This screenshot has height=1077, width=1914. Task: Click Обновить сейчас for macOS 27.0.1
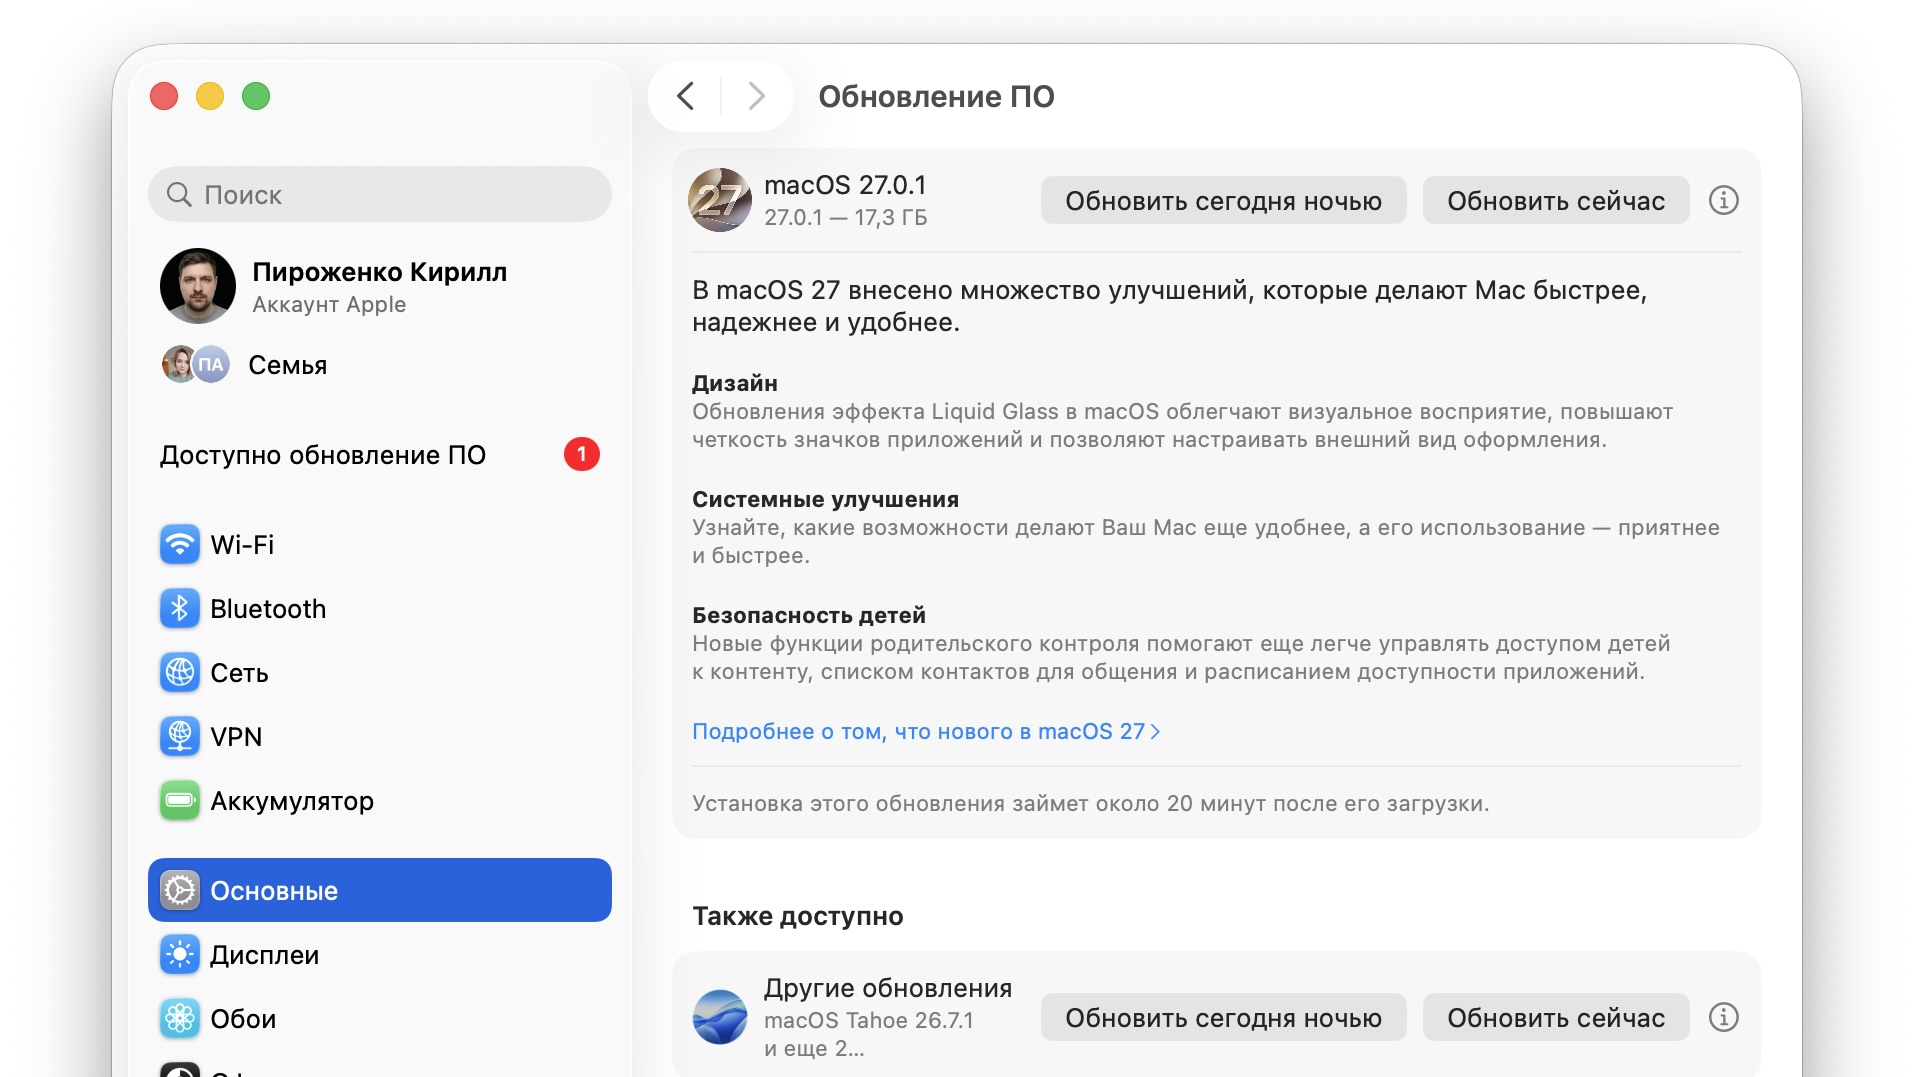pyautogui.click(x=1556, y=201)
